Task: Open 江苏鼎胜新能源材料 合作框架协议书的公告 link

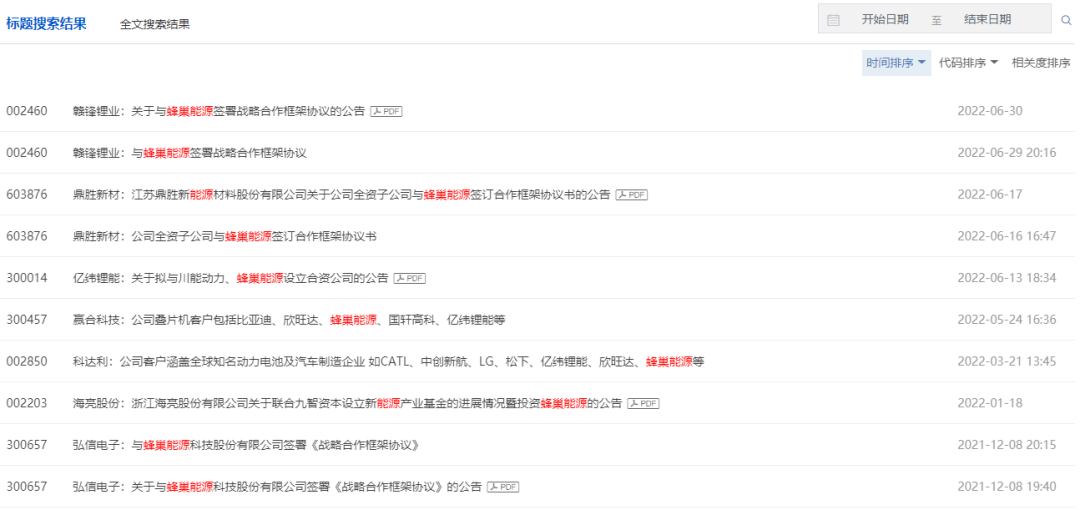Action: pos(342,195)
